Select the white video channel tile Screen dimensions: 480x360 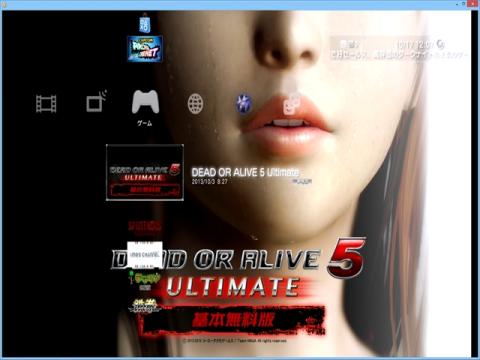pos(145,255)
